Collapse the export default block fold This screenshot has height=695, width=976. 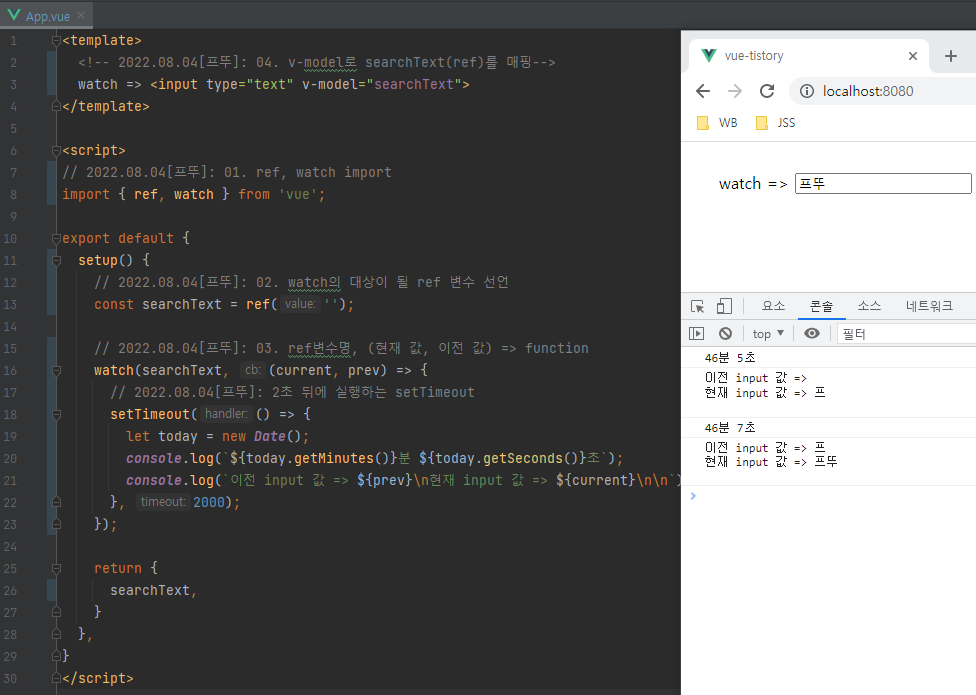tap(57, 238)
